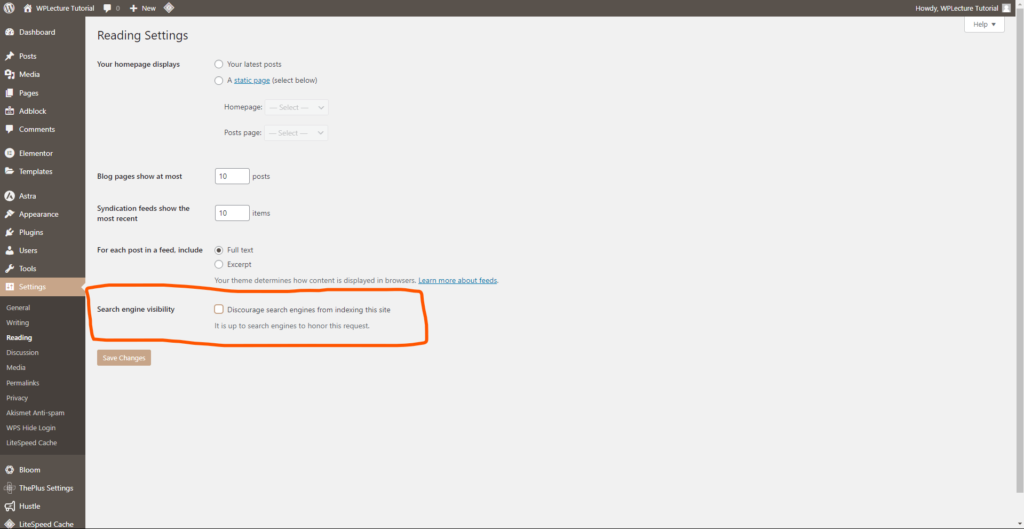
Task: Click the Bloom icon in sidebar
Action: click(10, 470)
